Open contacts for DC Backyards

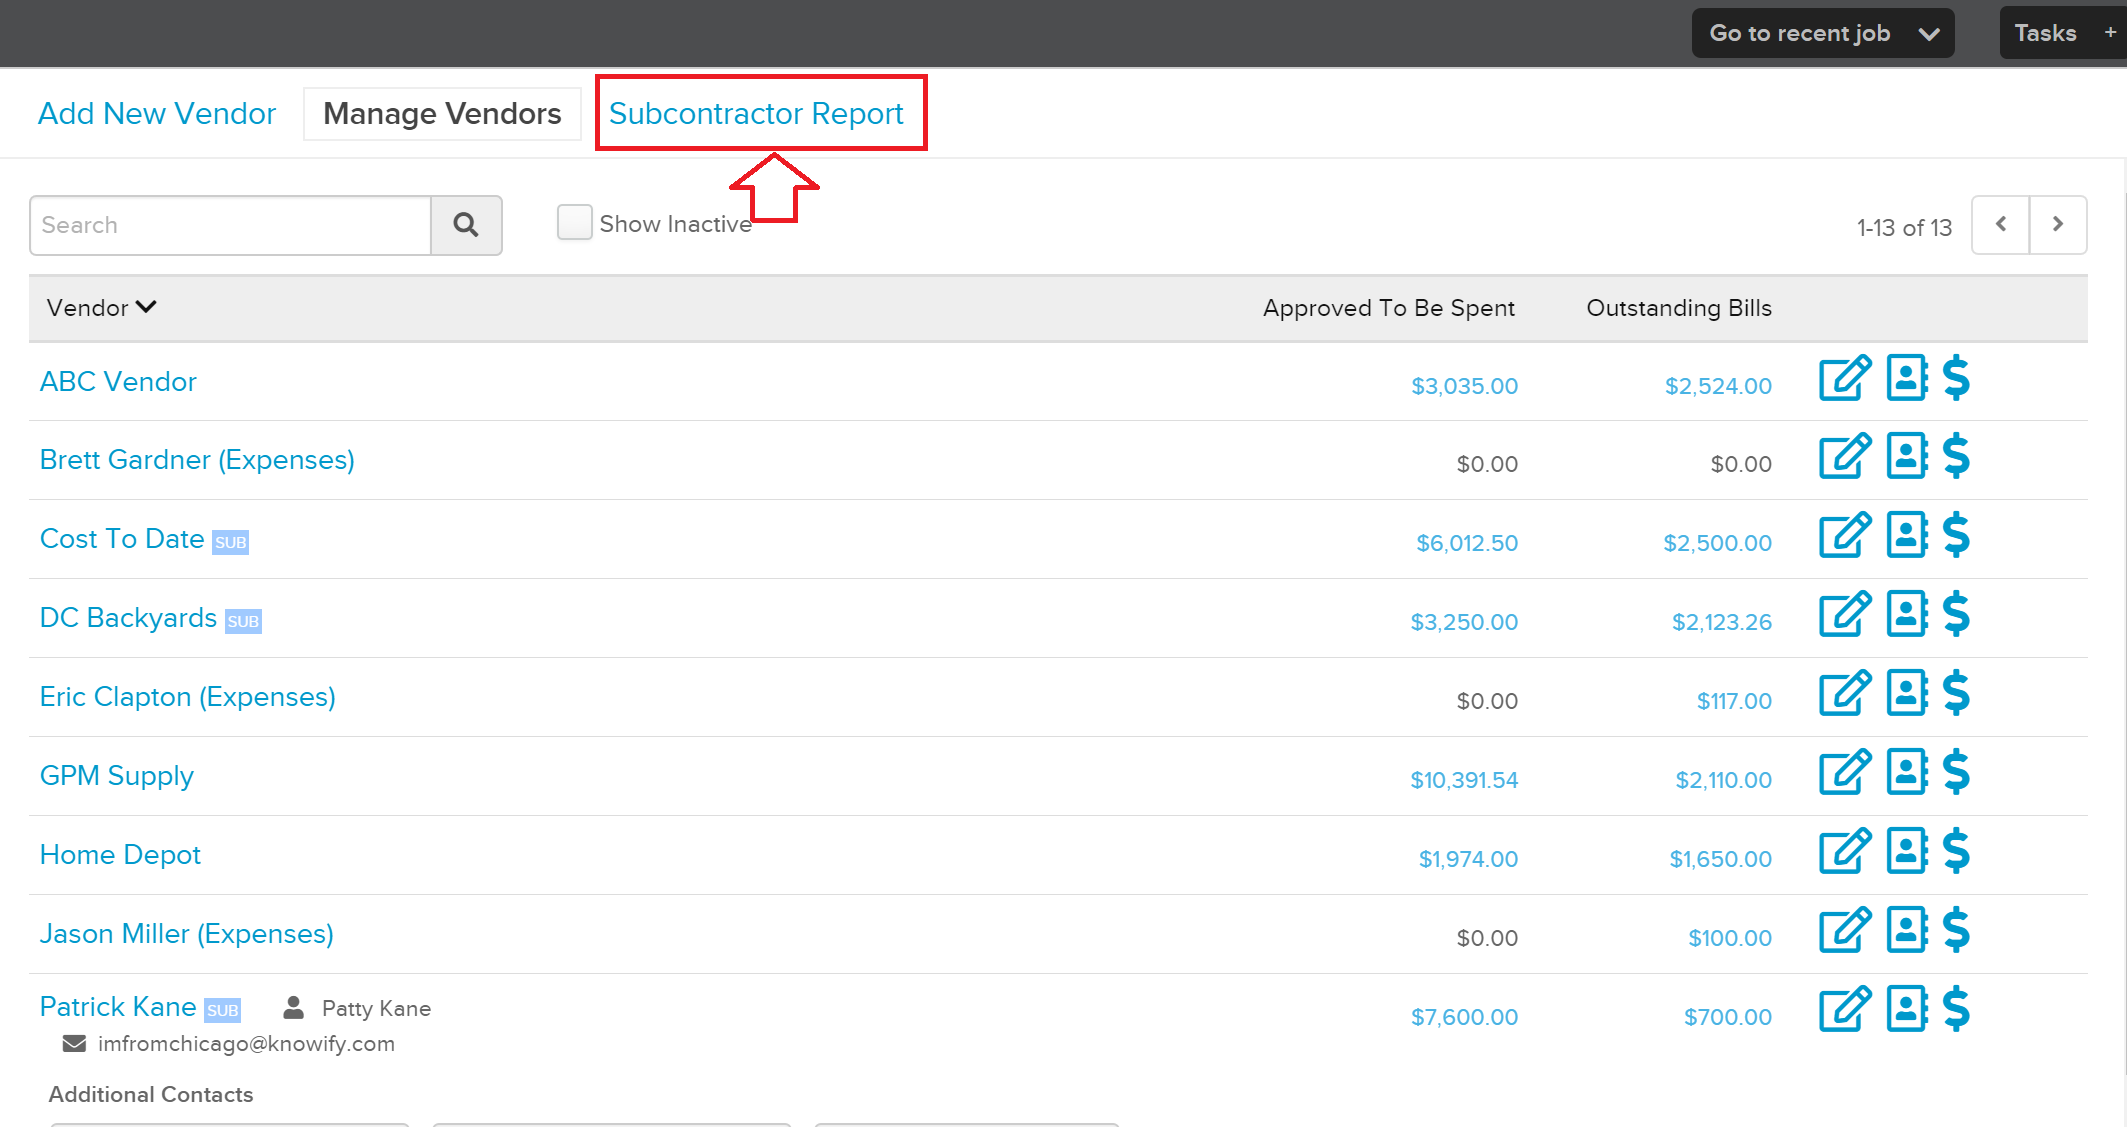(1907, 613)
